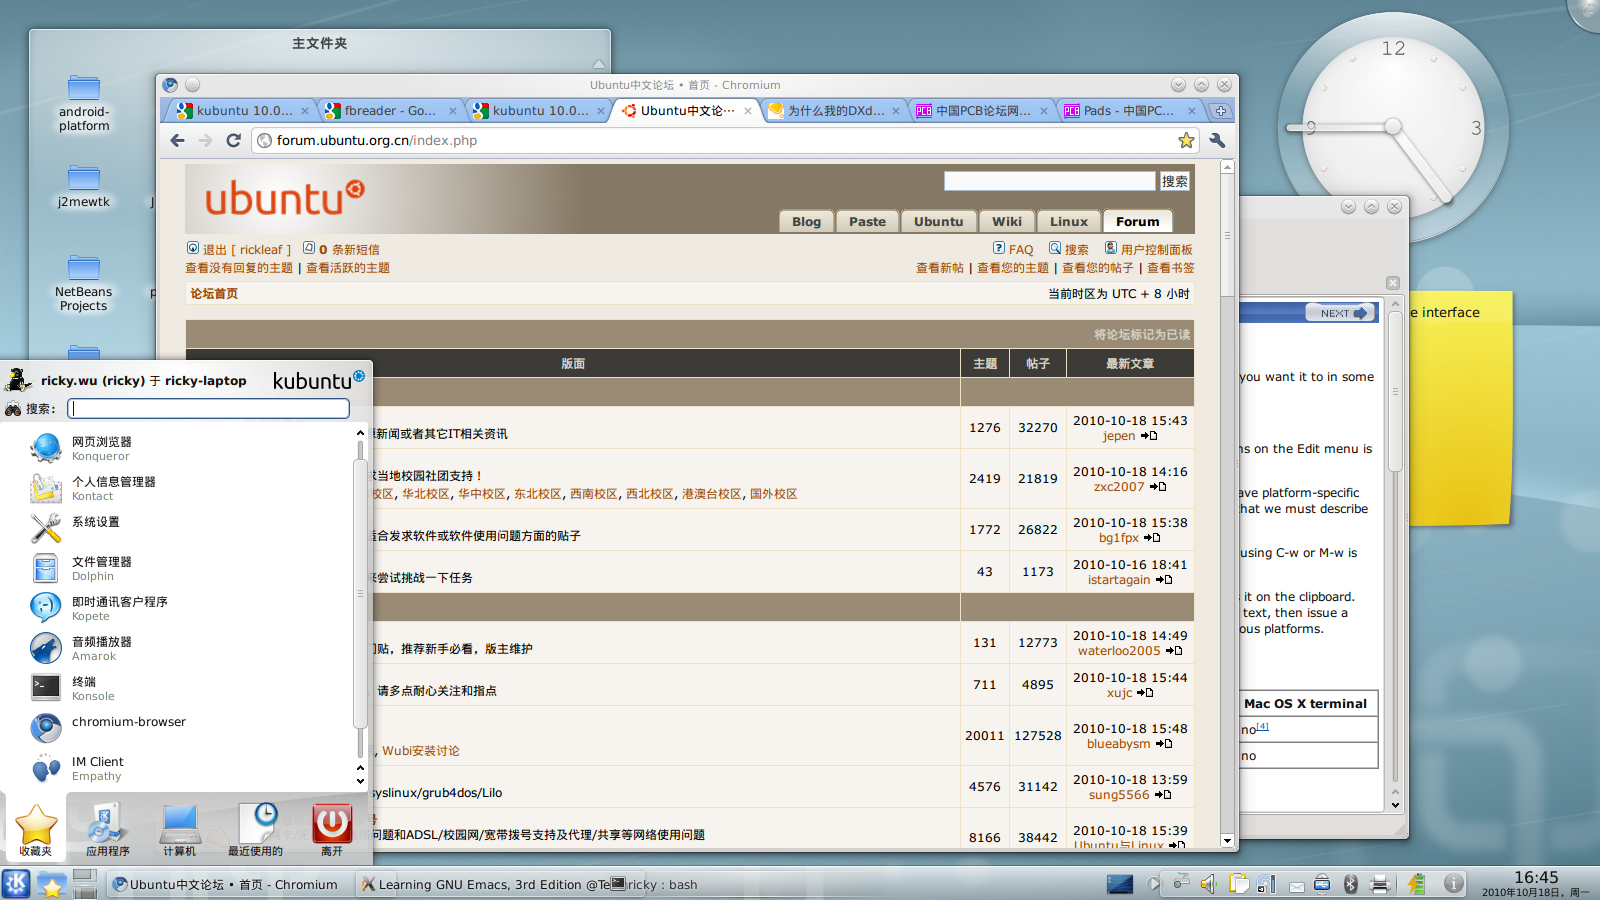This screenshot has height=900, width=1600.
Task: Click 查看新帖 link
Action: point(940,268)
